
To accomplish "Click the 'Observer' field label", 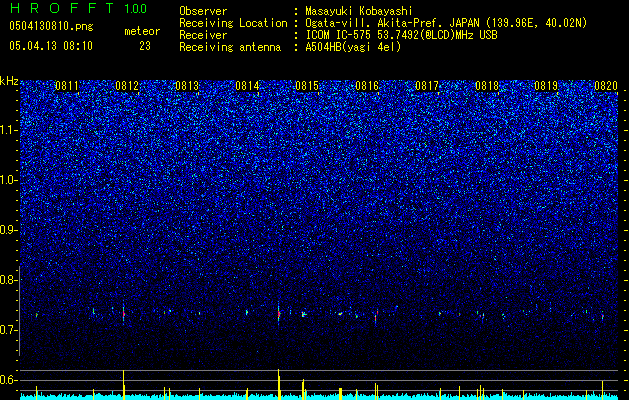I will coord(203,11).
